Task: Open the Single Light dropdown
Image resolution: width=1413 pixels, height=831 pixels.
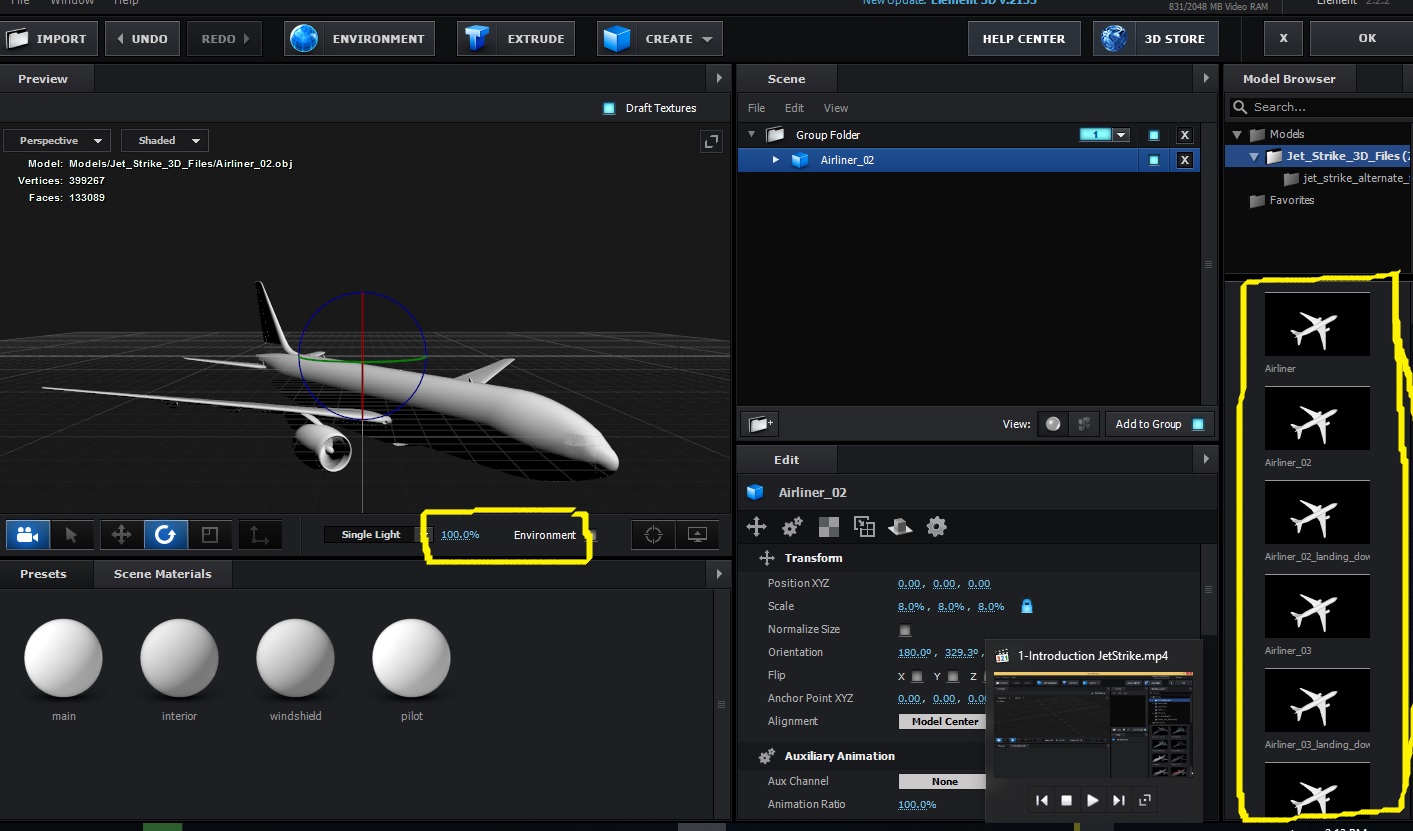Action: (377, 535)
